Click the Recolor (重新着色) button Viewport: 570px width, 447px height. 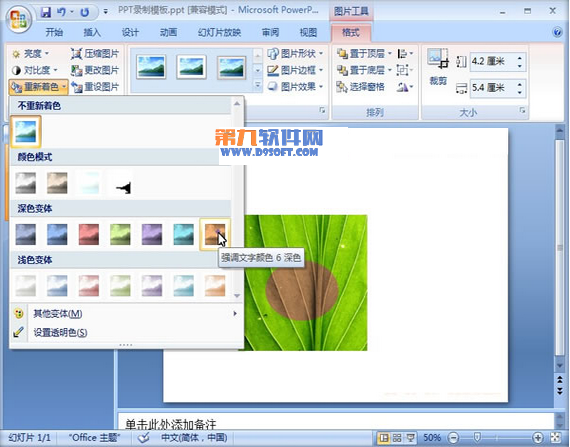(x=39, y=87)
